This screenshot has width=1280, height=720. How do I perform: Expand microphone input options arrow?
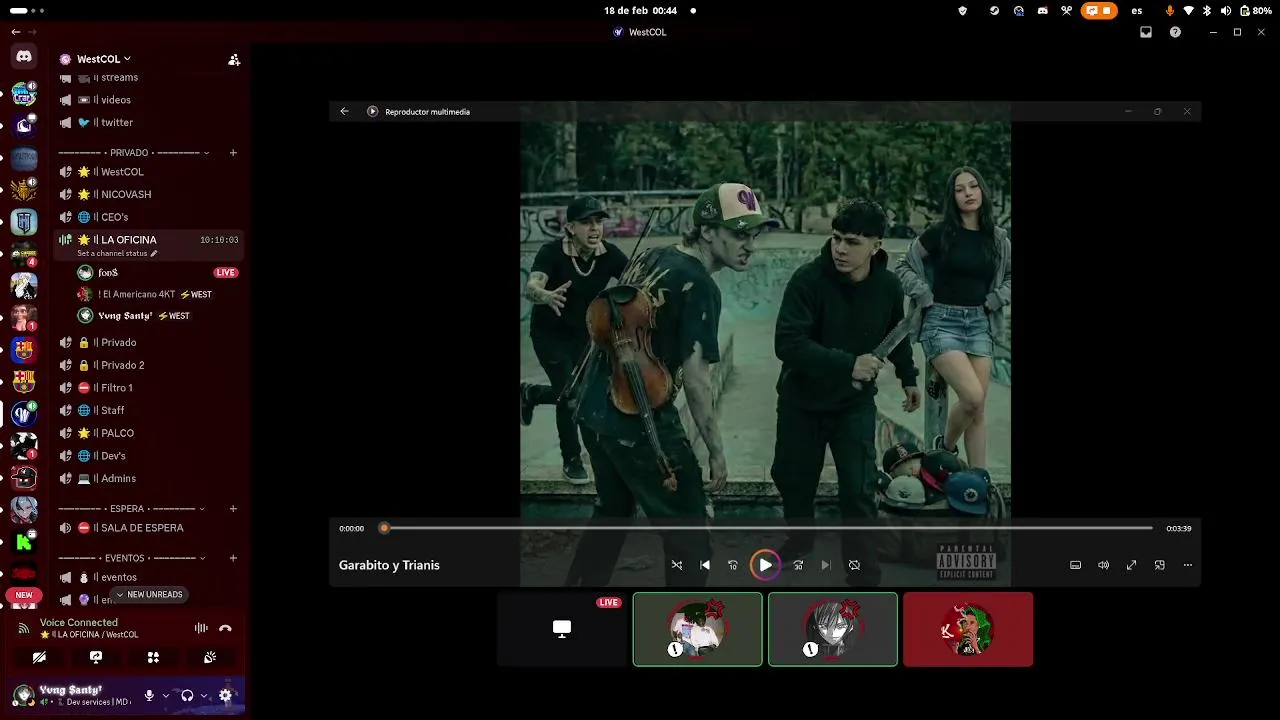click(x=165, y=696)
